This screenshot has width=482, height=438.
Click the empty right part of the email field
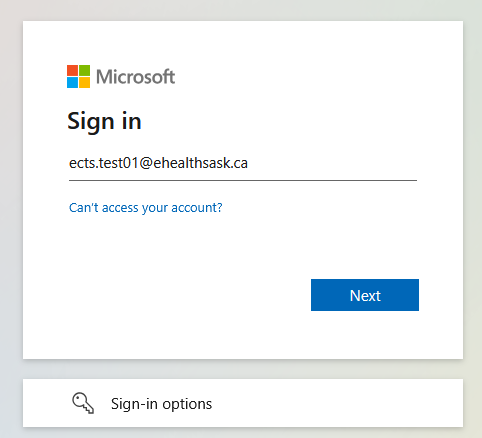[x=333, y=163]
